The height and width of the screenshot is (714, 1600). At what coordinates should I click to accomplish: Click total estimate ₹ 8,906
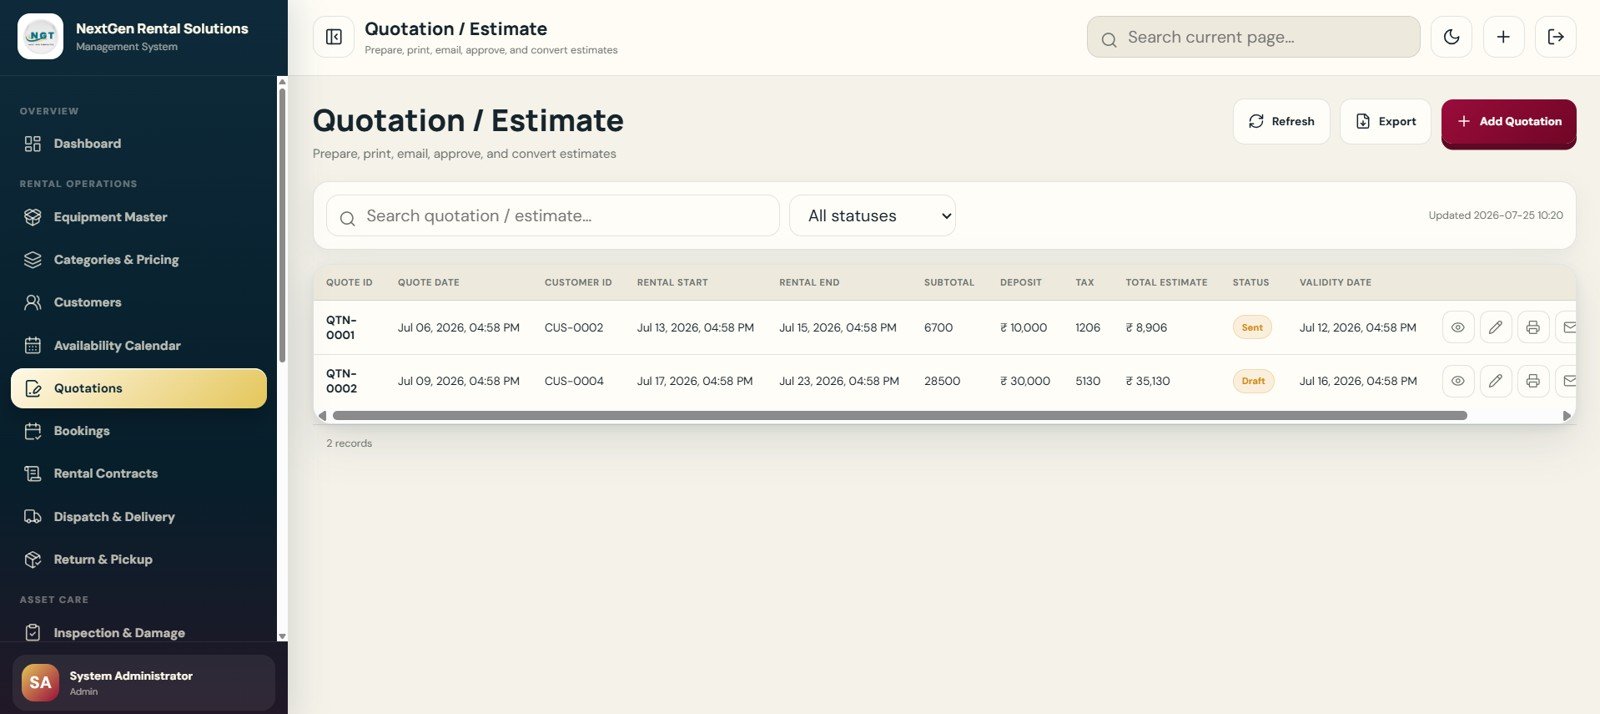click(x=1146, y=328)
